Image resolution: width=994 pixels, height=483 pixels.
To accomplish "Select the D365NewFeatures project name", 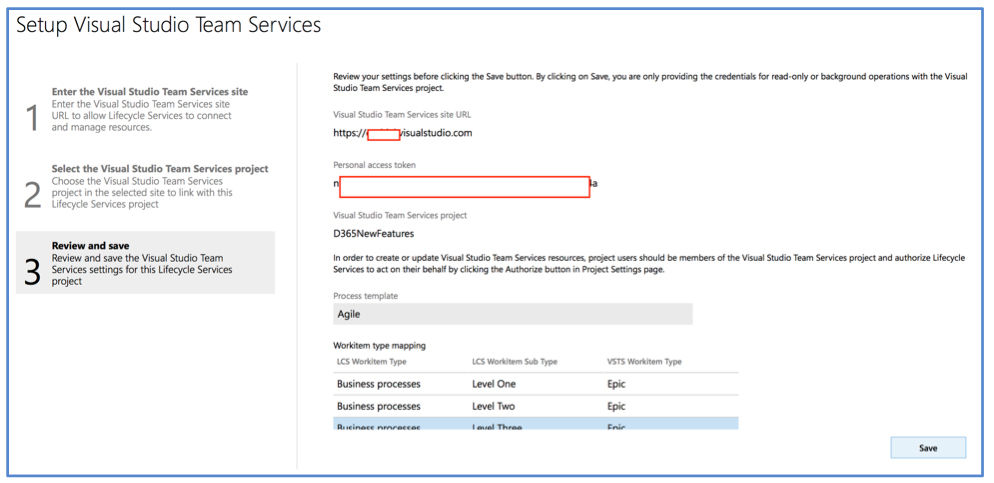I will [373, 234].
